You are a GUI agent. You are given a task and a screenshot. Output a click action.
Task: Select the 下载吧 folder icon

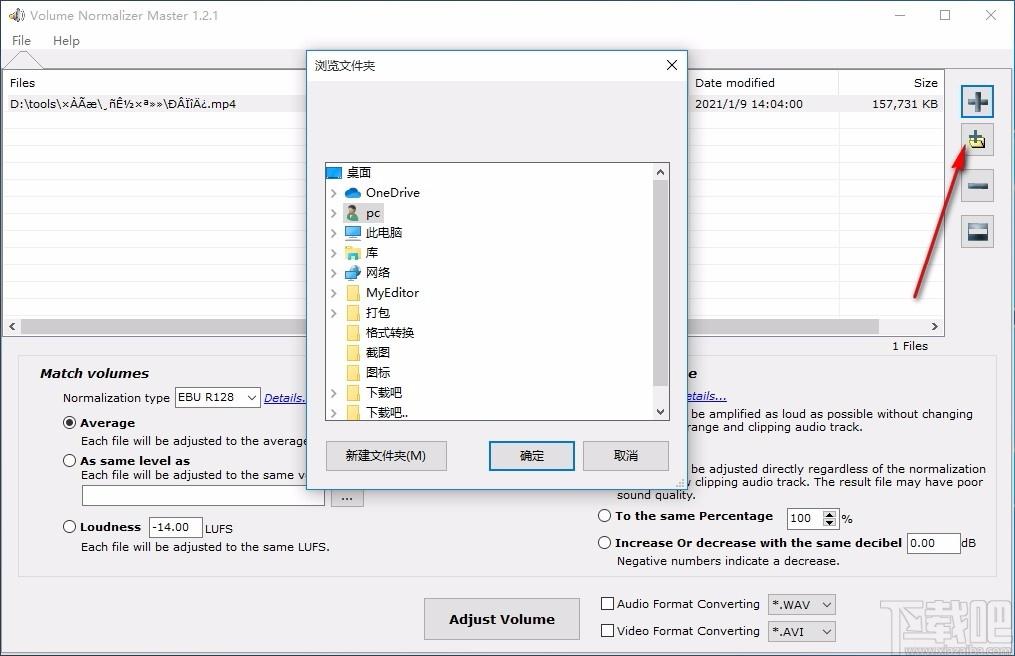click(x=353, y=392)
